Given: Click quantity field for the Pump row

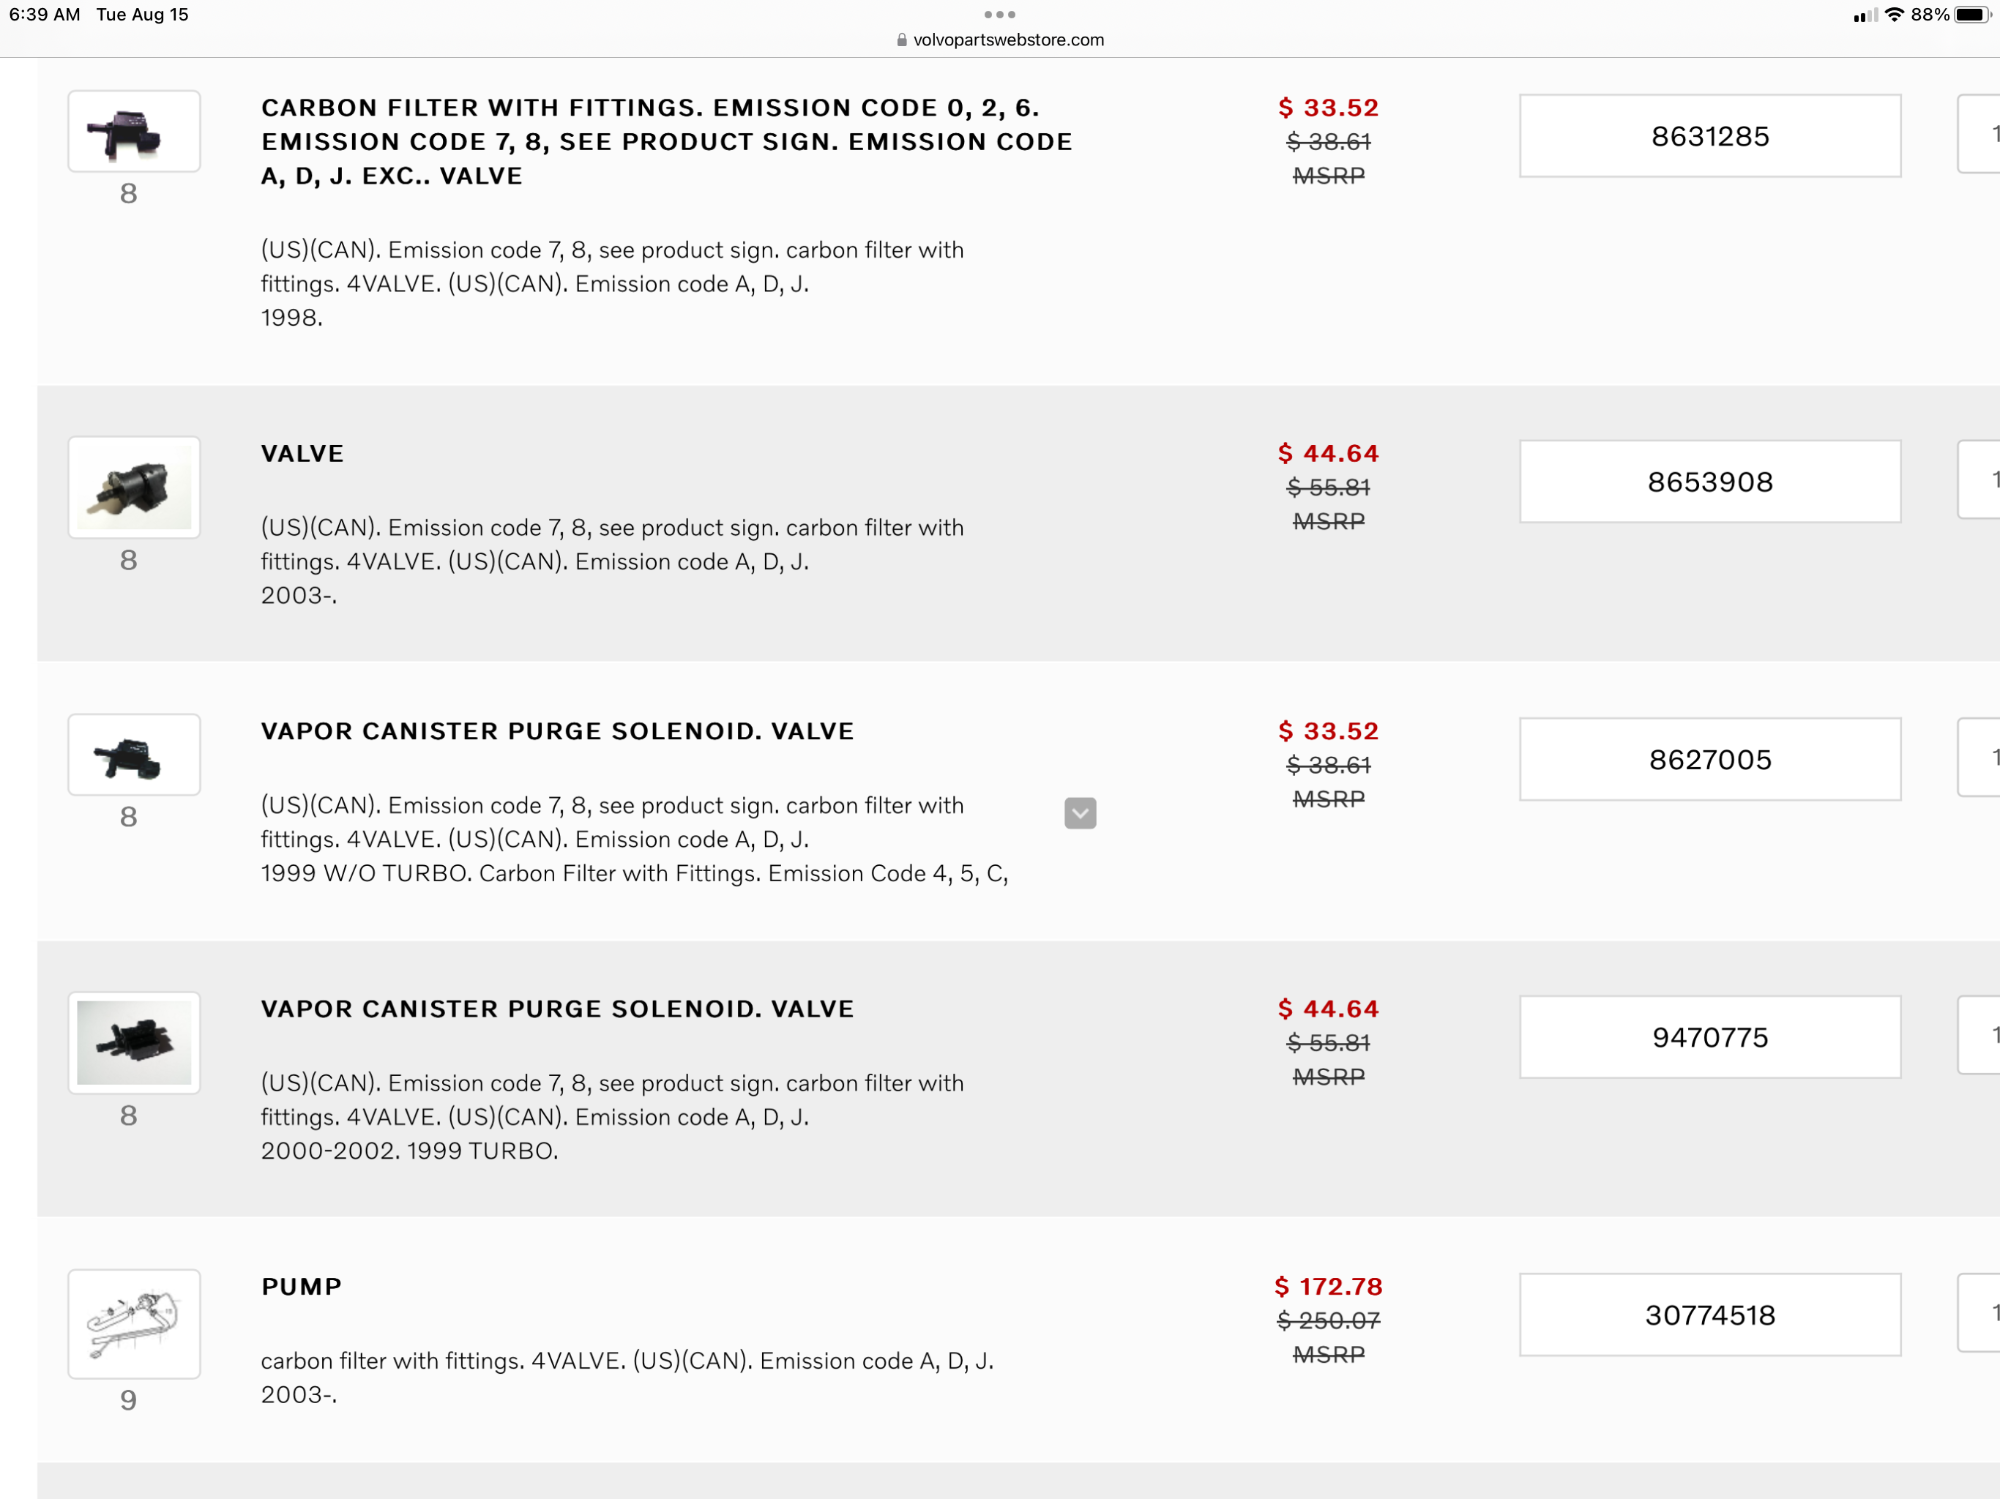Looking at the screenshot, I should tap(1982, 1313).
